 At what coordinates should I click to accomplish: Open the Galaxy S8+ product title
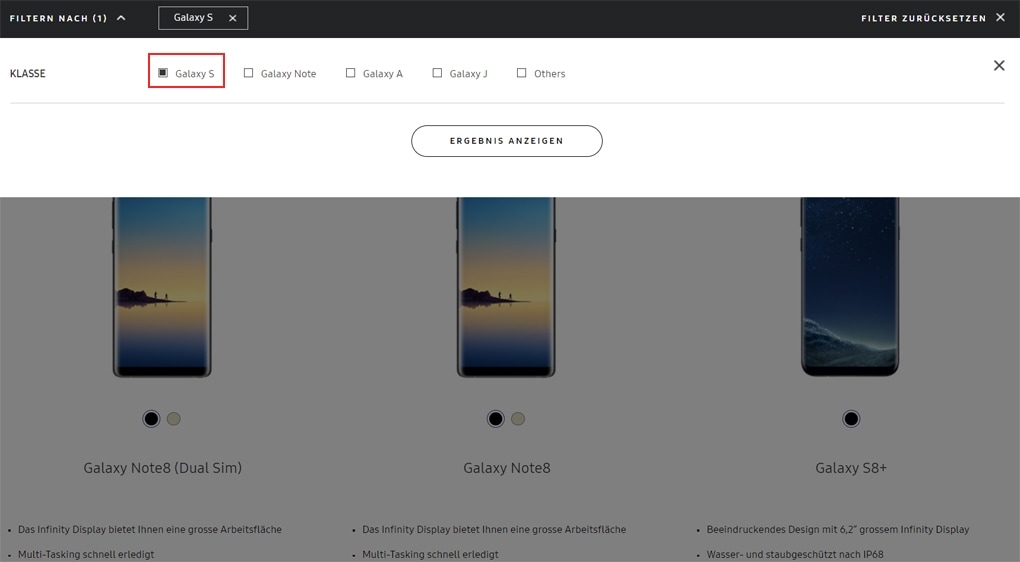coord(851,468)
